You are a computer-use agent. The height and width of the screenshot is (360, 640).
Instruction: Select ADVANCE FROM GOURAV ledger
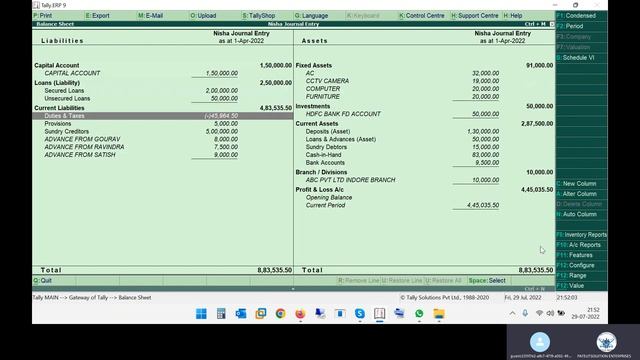tap(162, 139)
